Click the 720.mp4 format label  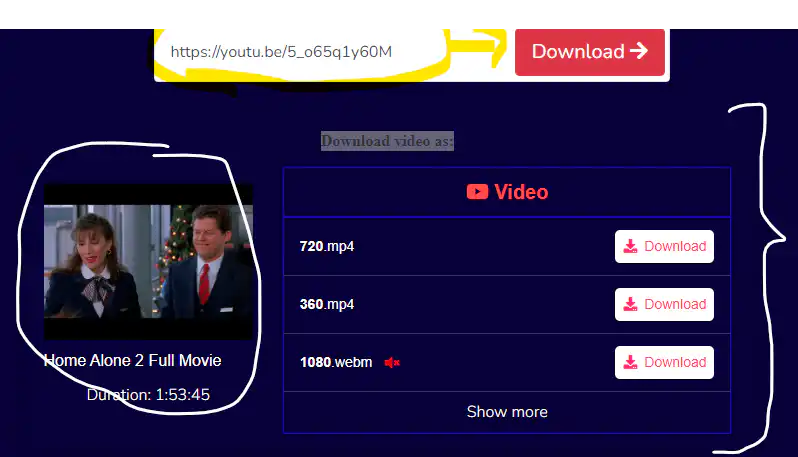(327, 246)
